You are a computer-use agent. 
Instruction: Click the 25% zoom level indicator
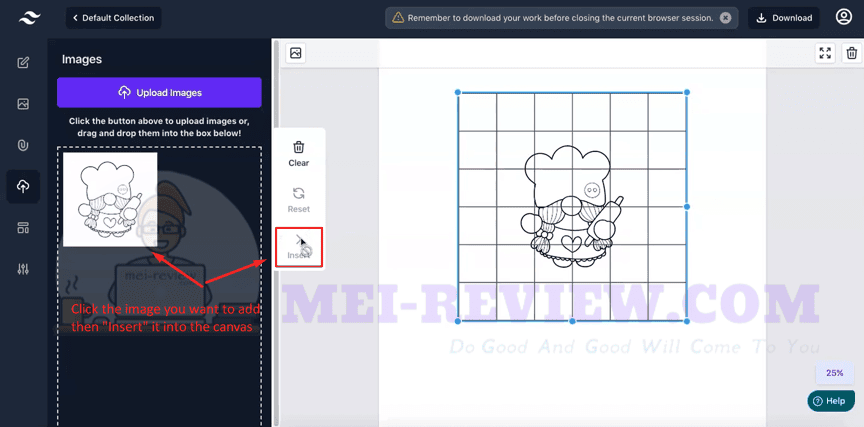point(834,373)
